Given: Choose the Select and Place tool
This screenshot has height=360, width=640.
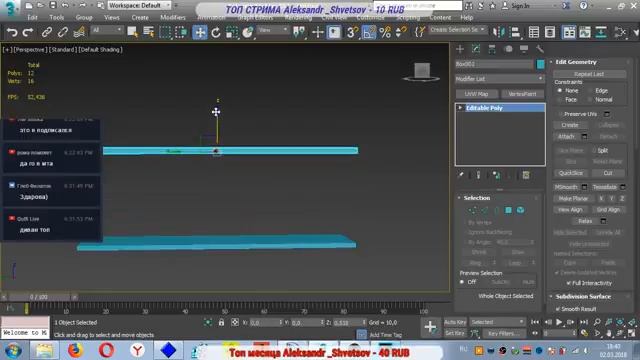Looking at the screenshot, I should pyautogui.click(x=248, y=32).
